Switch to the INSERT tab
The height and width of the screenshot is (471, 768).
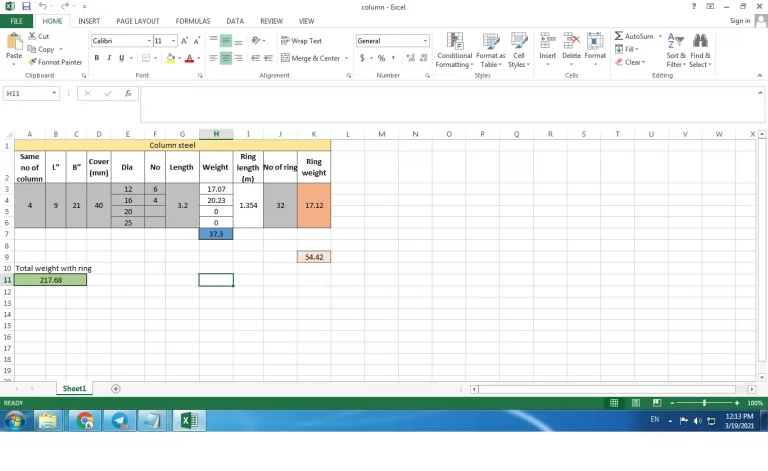[x=89, y=21]
